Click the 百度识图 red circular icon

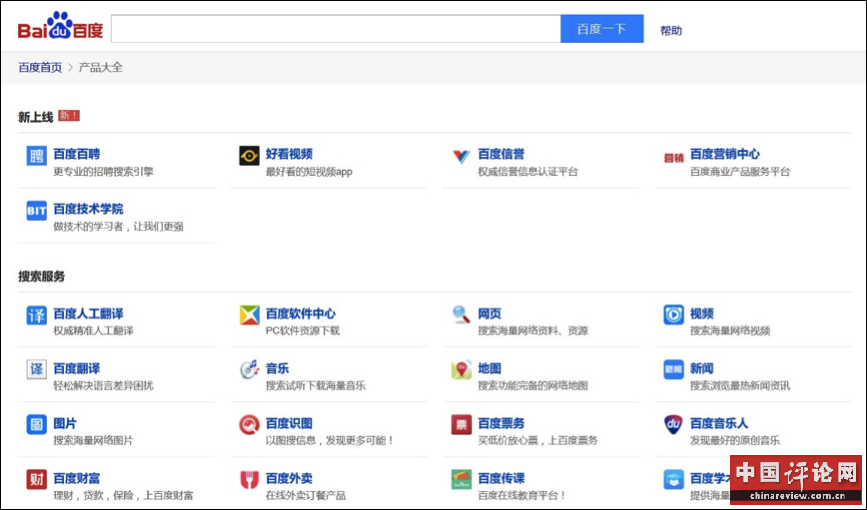249,425
